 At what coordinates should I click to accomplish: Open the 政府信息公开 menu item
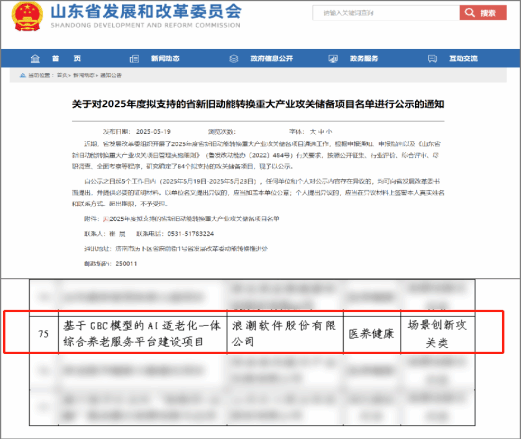(272, 59)
